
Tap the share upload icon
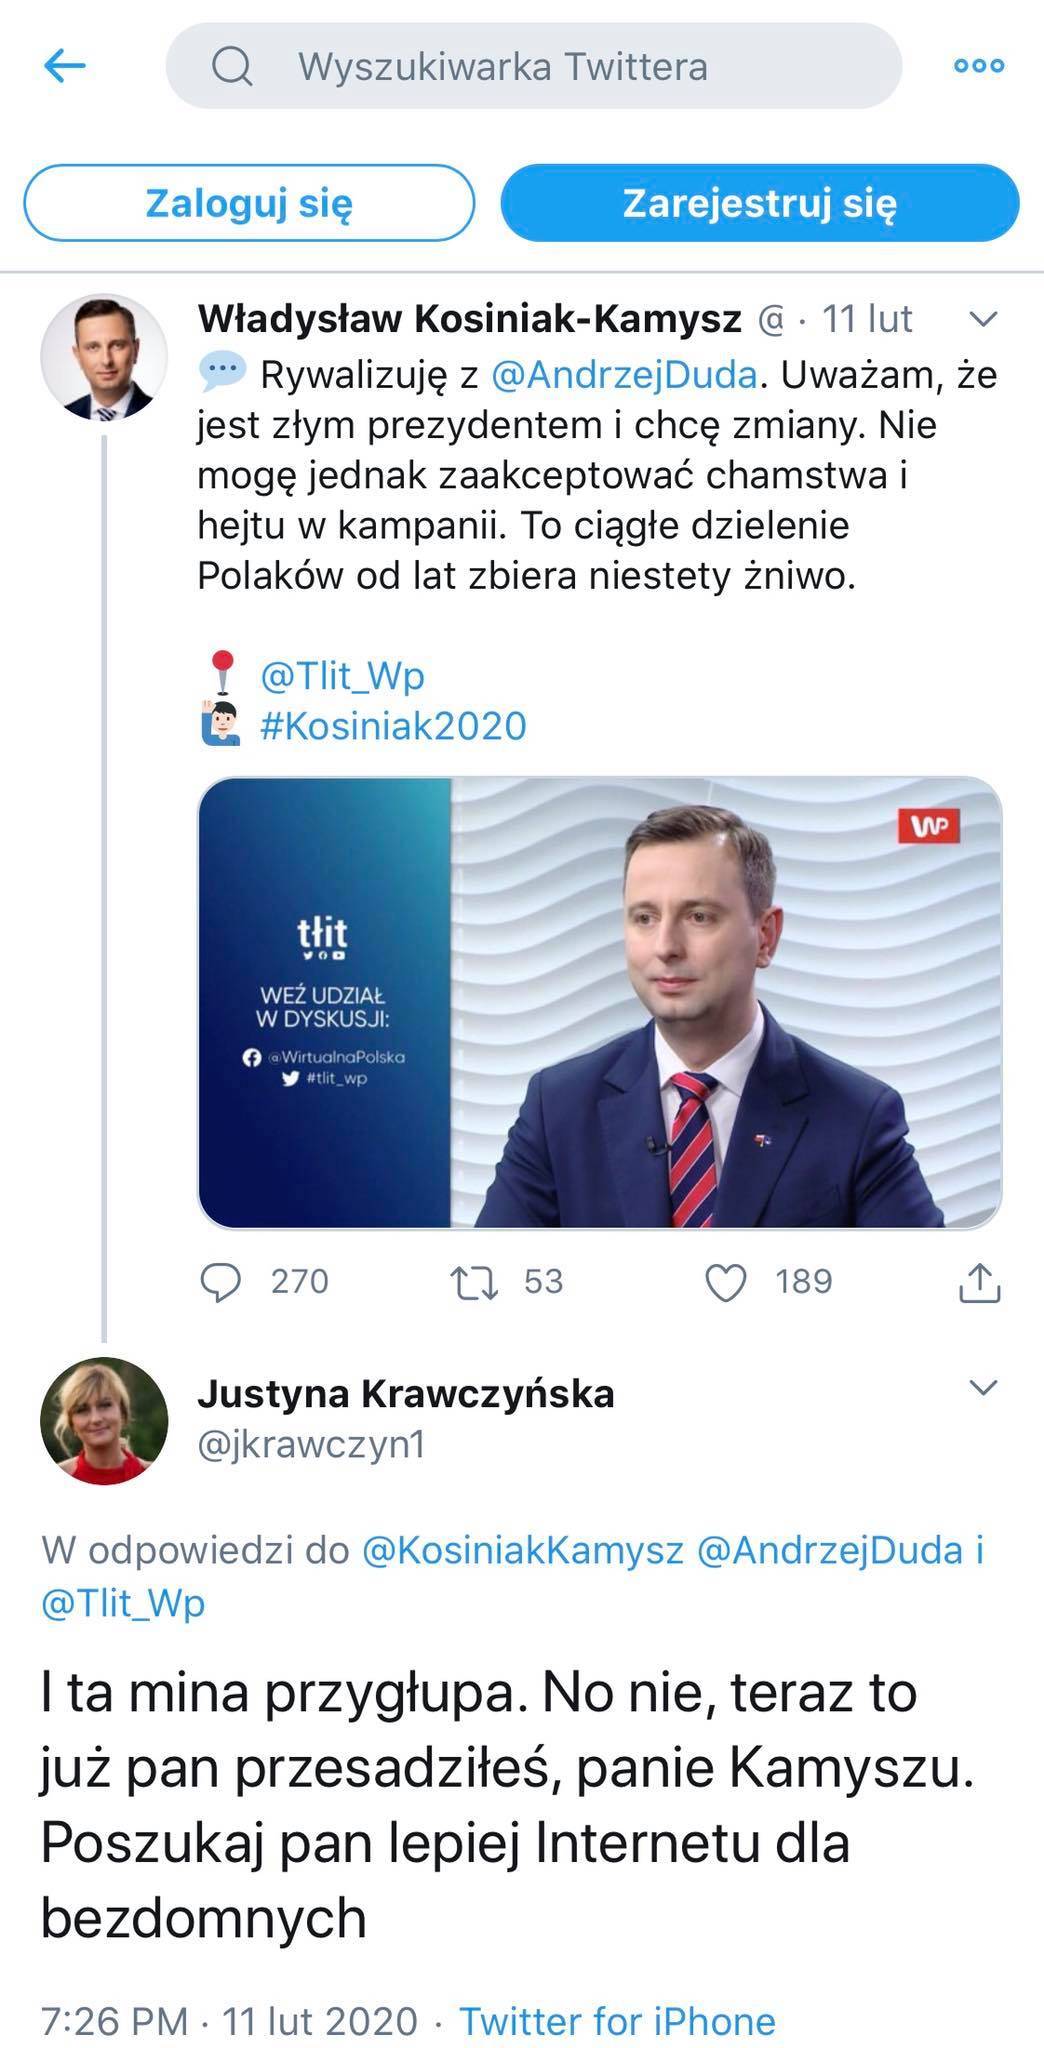[x=980, y=1282]
